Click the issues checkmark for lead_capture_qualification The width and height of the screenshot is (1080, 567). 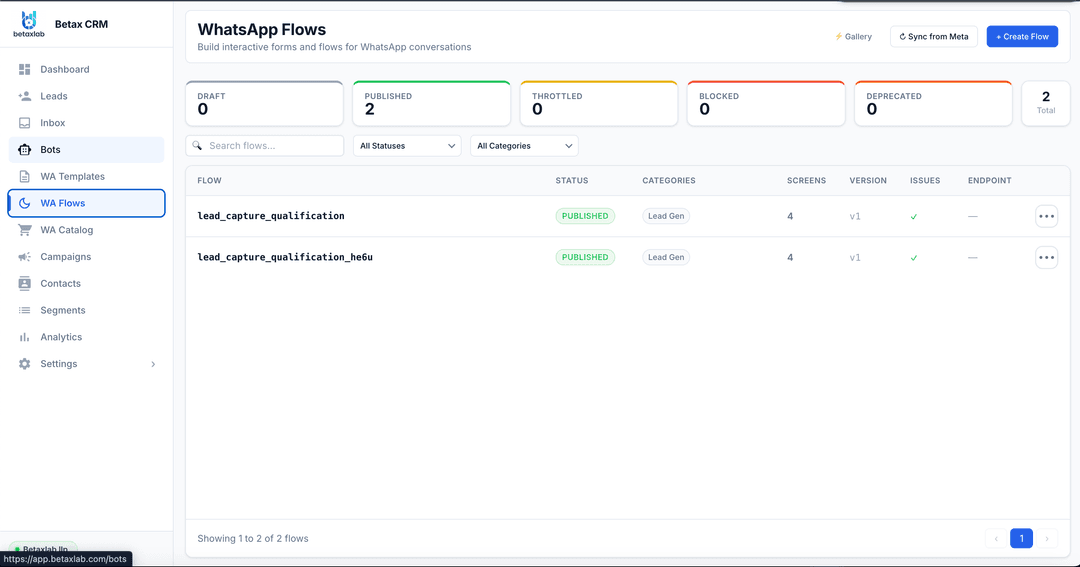[914, 216]
